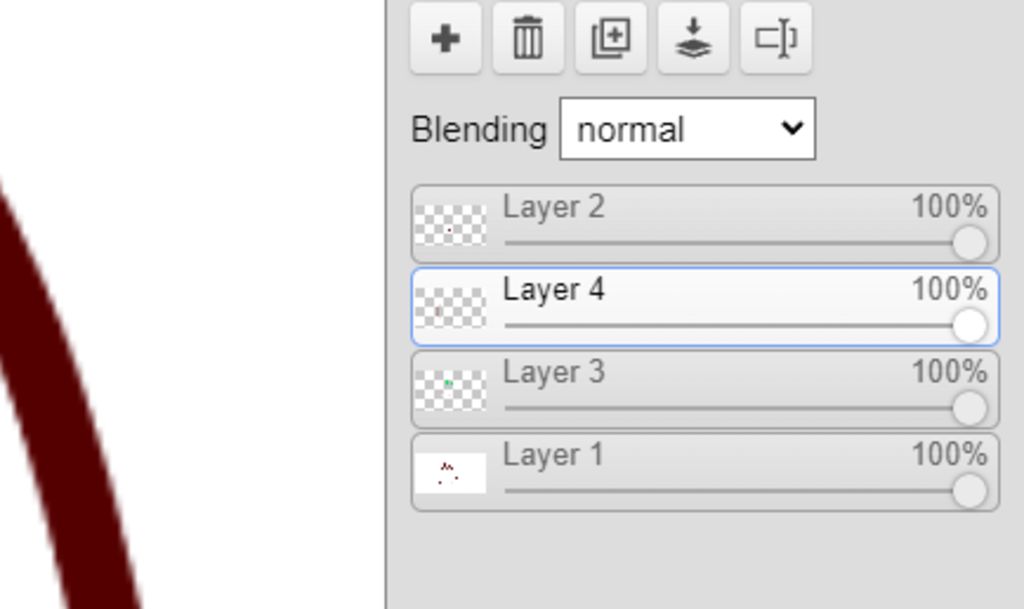
Task: Click Layer 1 opacity slider handle
Action: pyautogui.click(x=969, y=491)
